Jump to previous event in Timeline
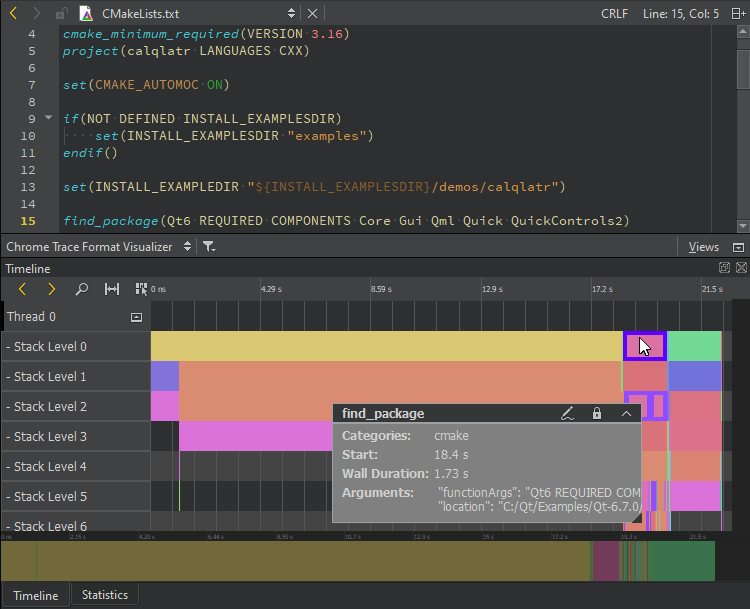Viewport: 750px width, 609px height. 22,289
